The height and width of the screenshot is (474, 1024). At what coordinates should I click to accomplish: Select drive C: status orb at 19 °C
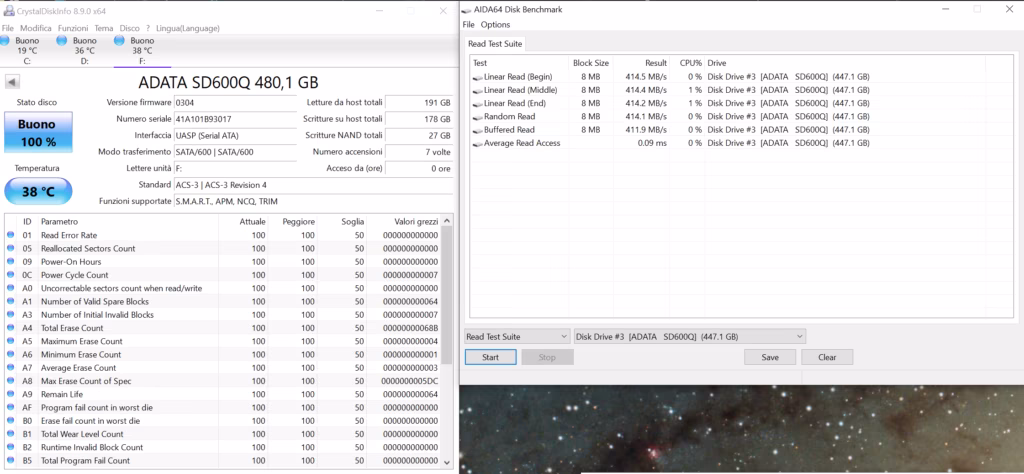5,40
